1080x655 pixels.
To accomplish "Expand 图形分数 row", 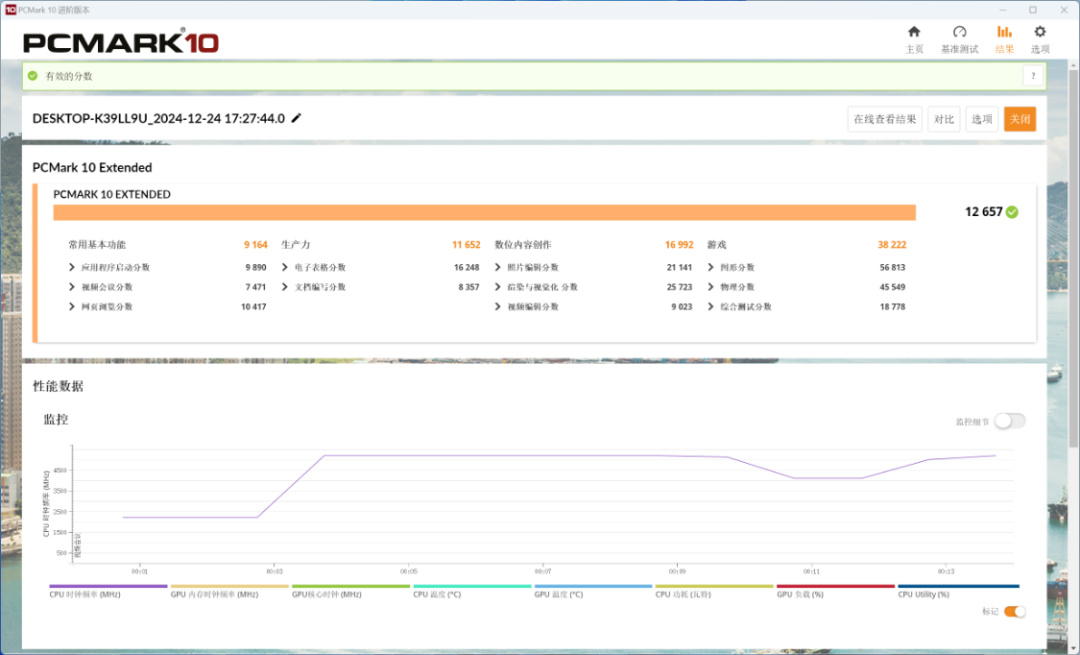I will coord(710,267).
